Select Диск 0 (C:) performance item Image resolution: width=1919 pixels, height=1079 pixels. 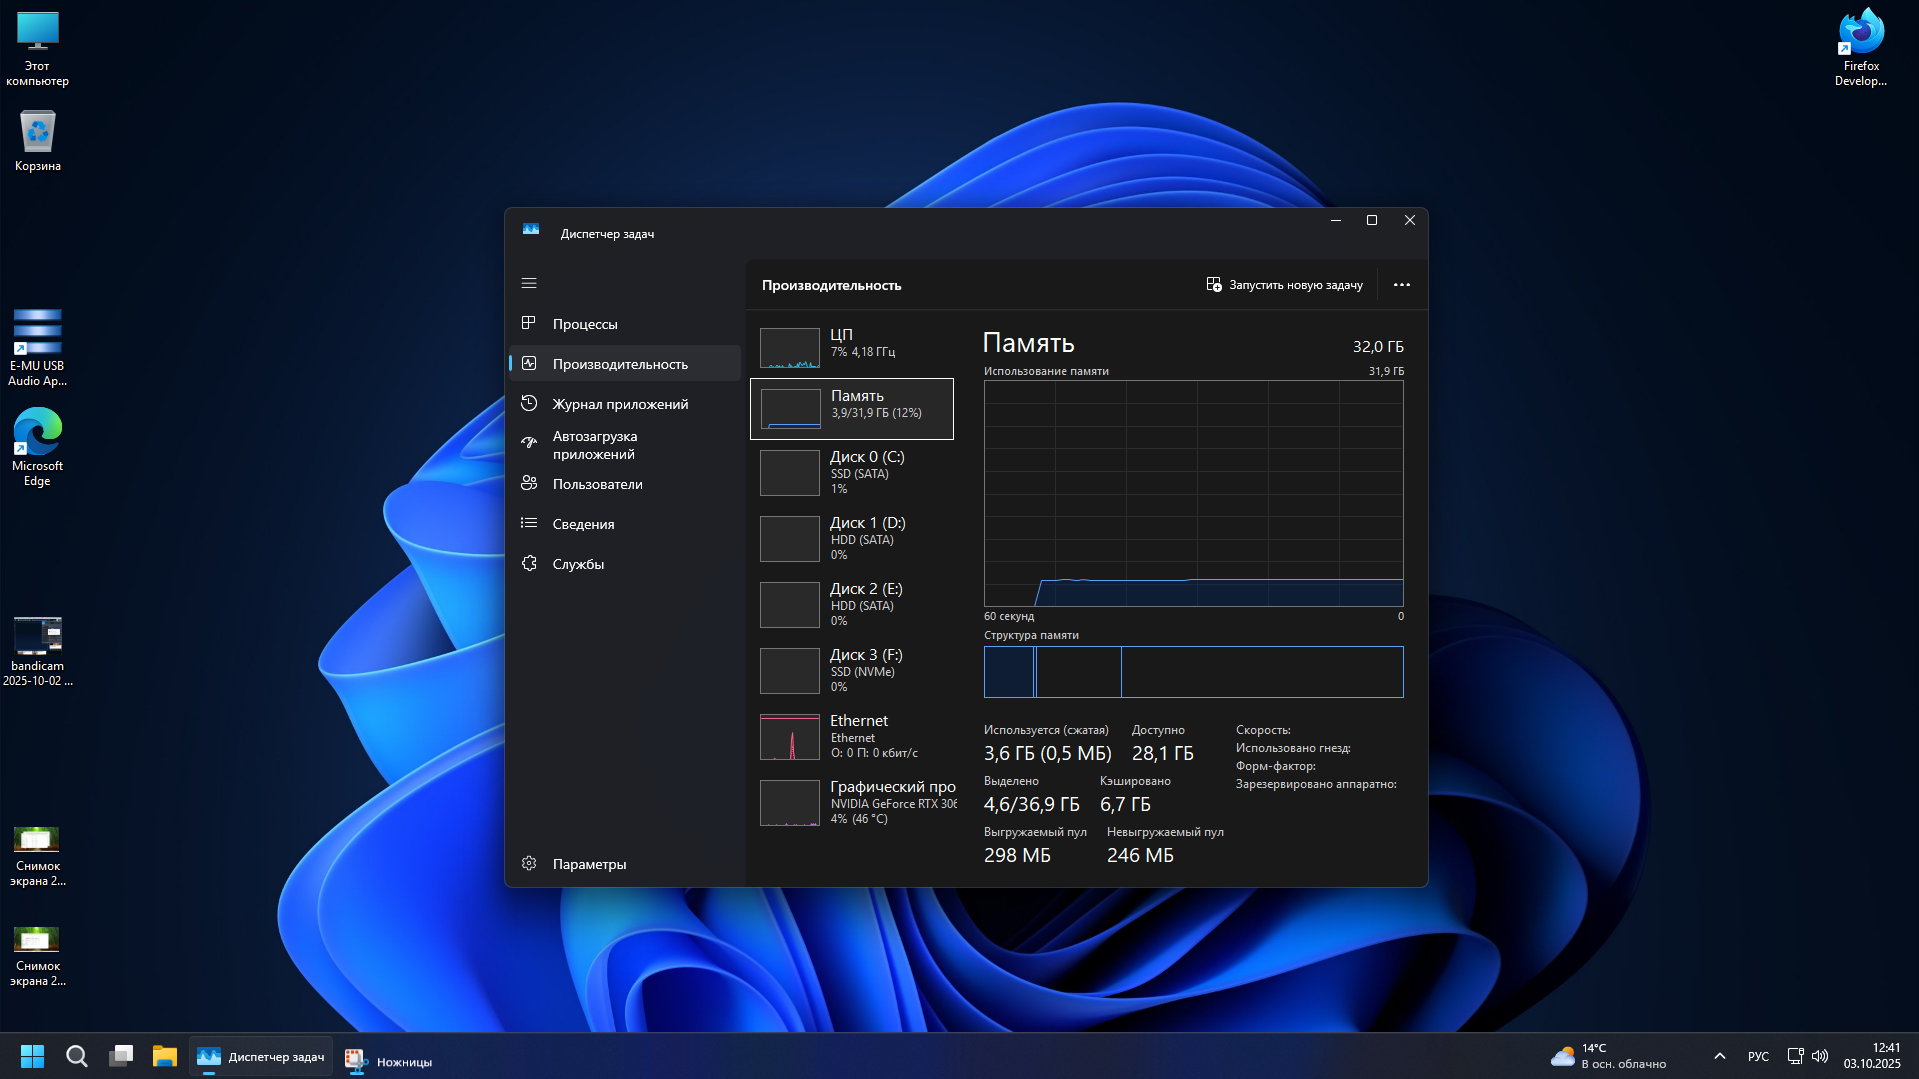tap(852, 473)
